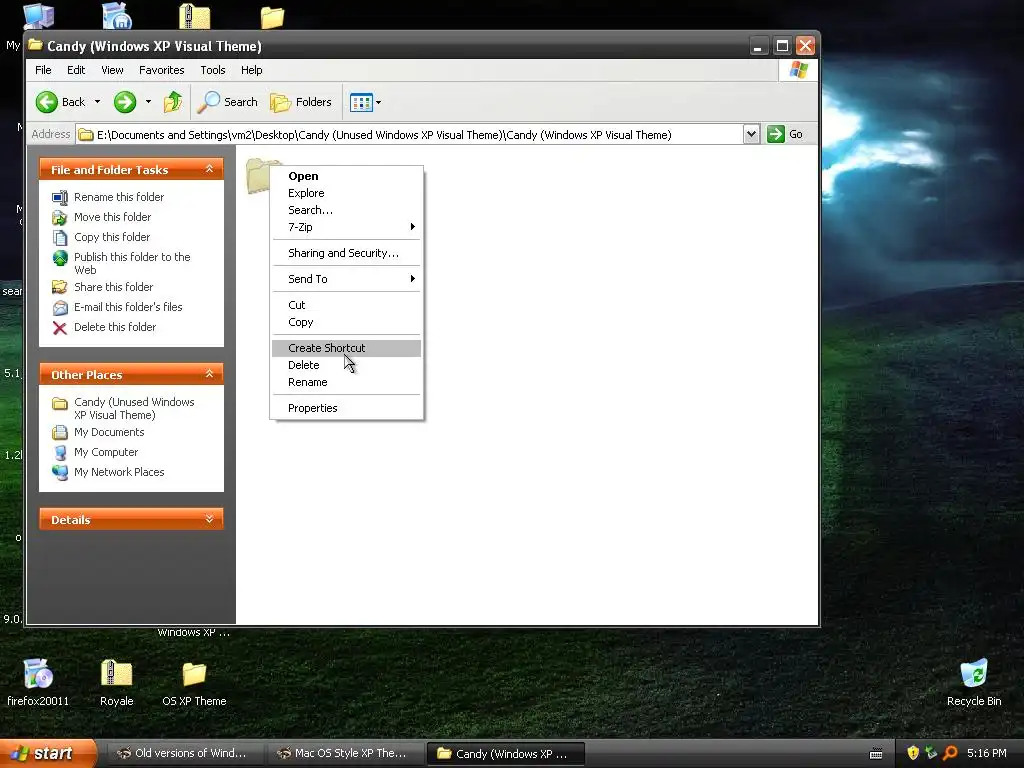The height and width of the screenshot is (768, 1024).
Task: Click the red Delete this folder icon
Action: click(x=59, y=328)
